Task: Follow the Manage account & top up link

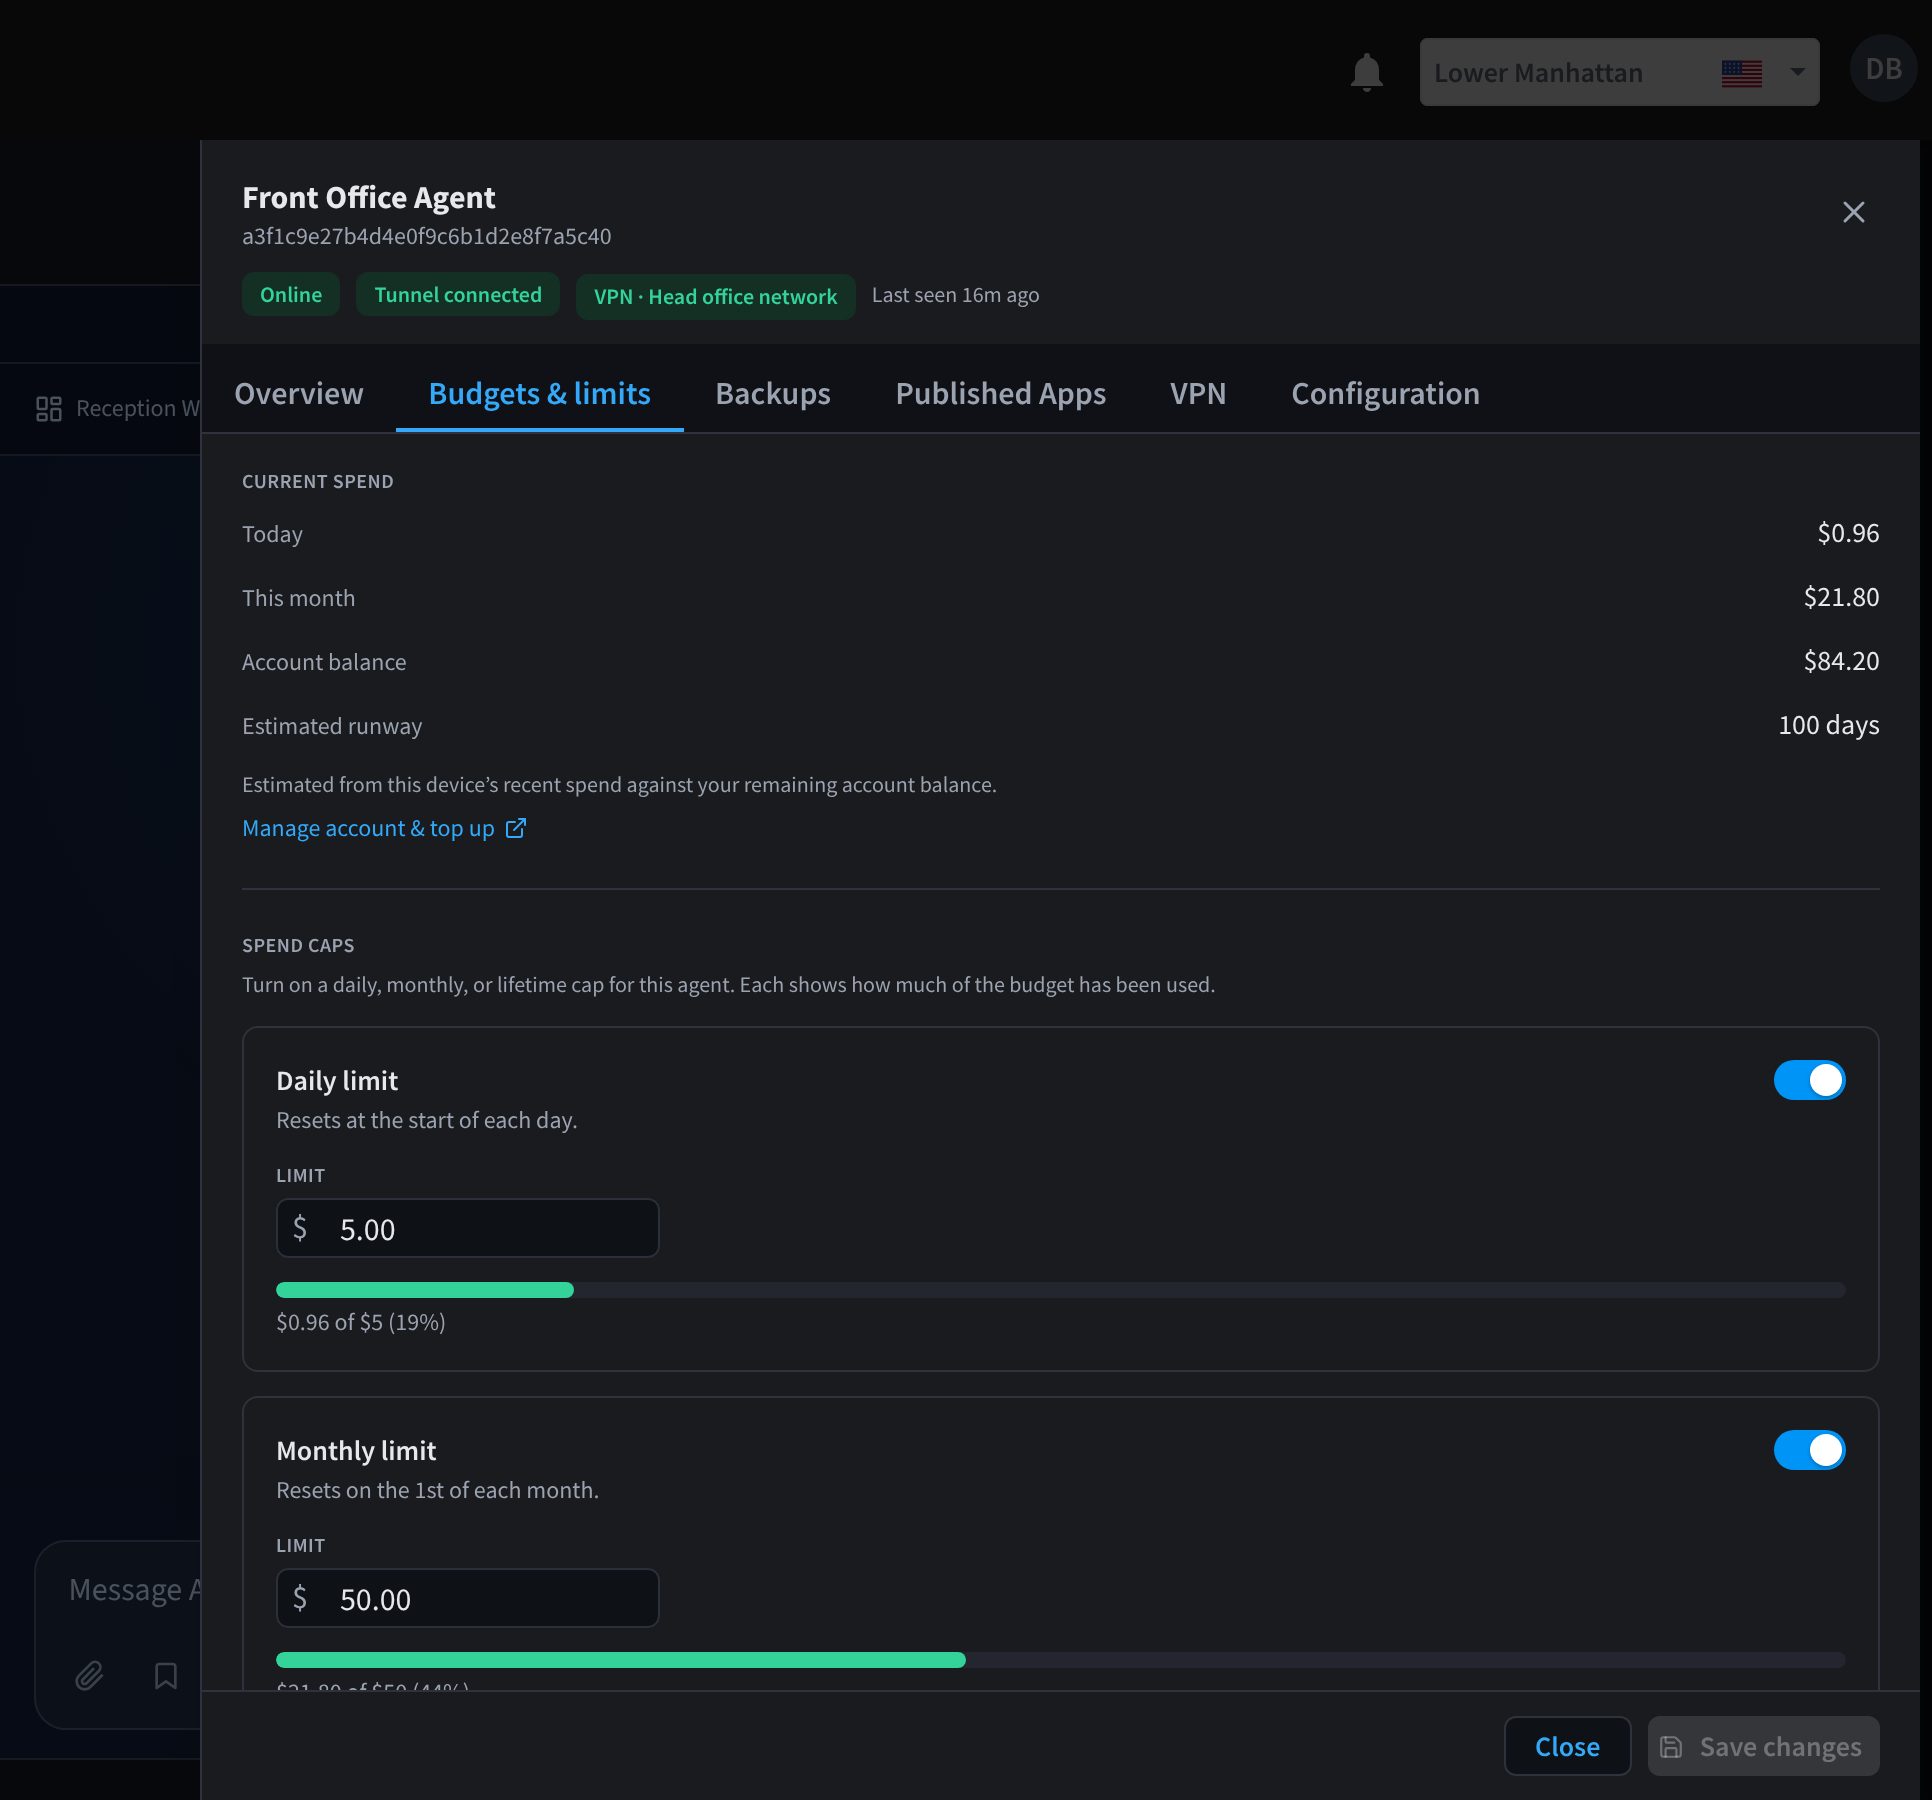Action: coord(368,828)
